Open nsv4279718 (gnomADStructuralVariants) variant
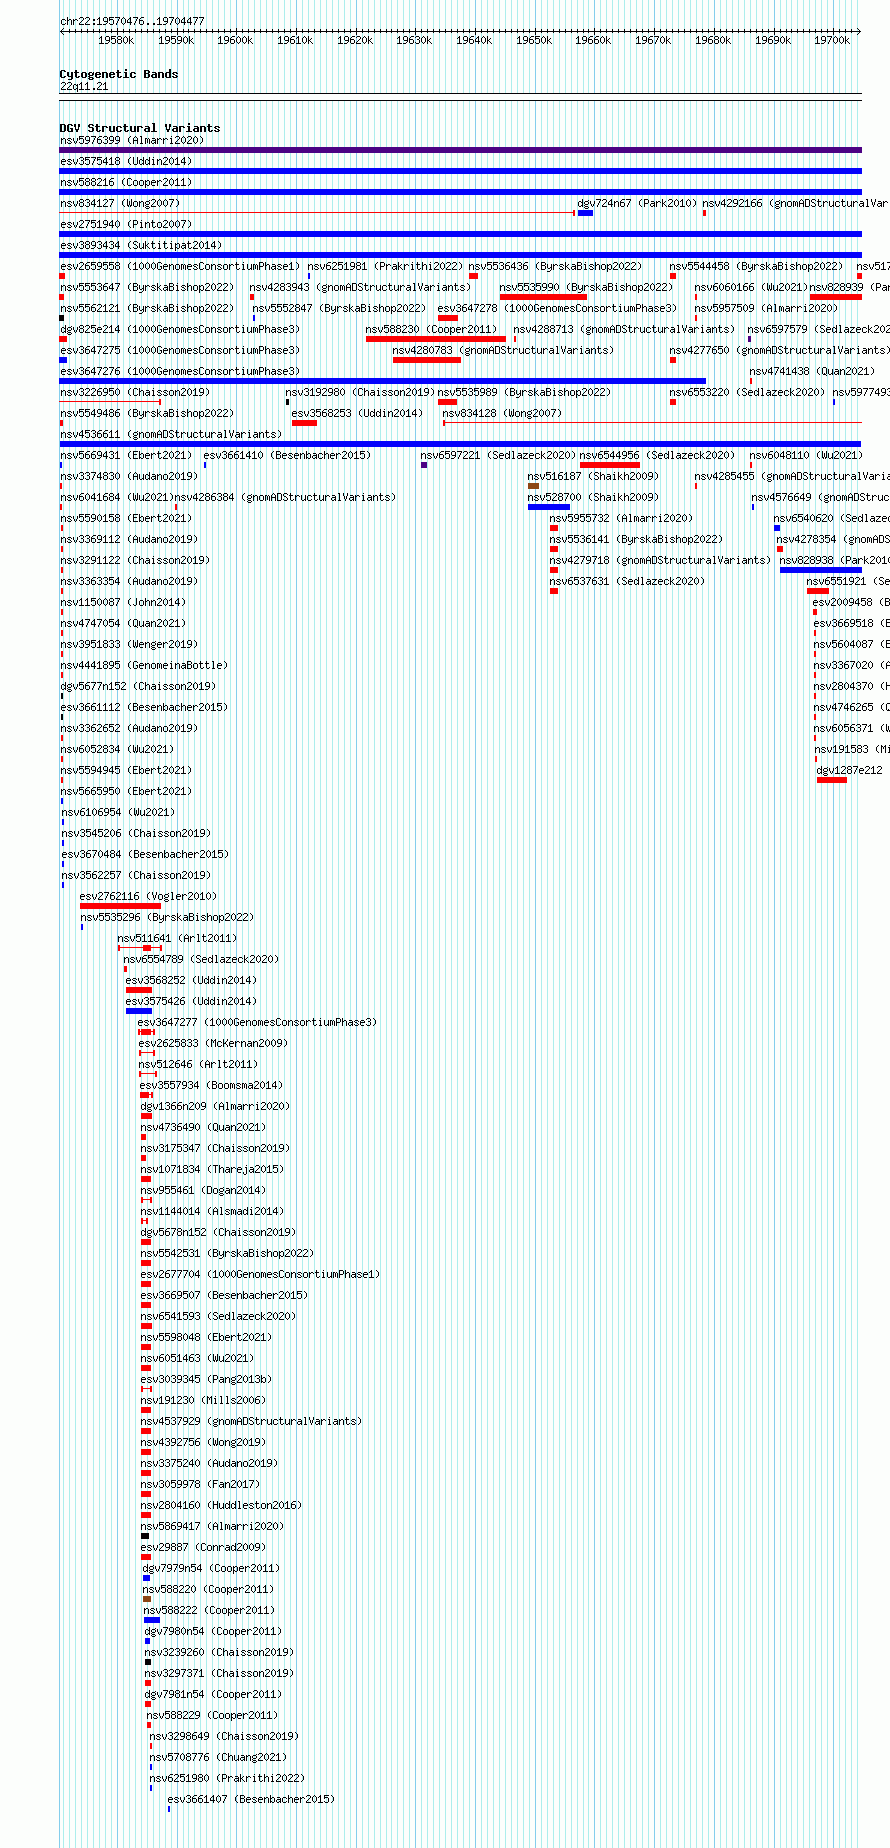The image size is (890, 1848). [x=660, y=560]
